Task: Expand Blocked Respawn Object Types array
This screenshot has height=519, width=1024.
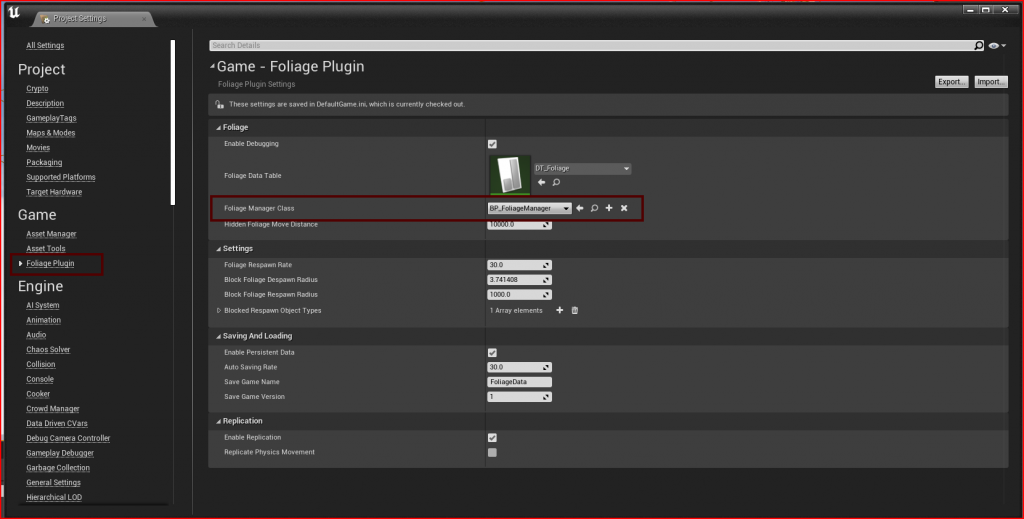Action: point(219,311)
